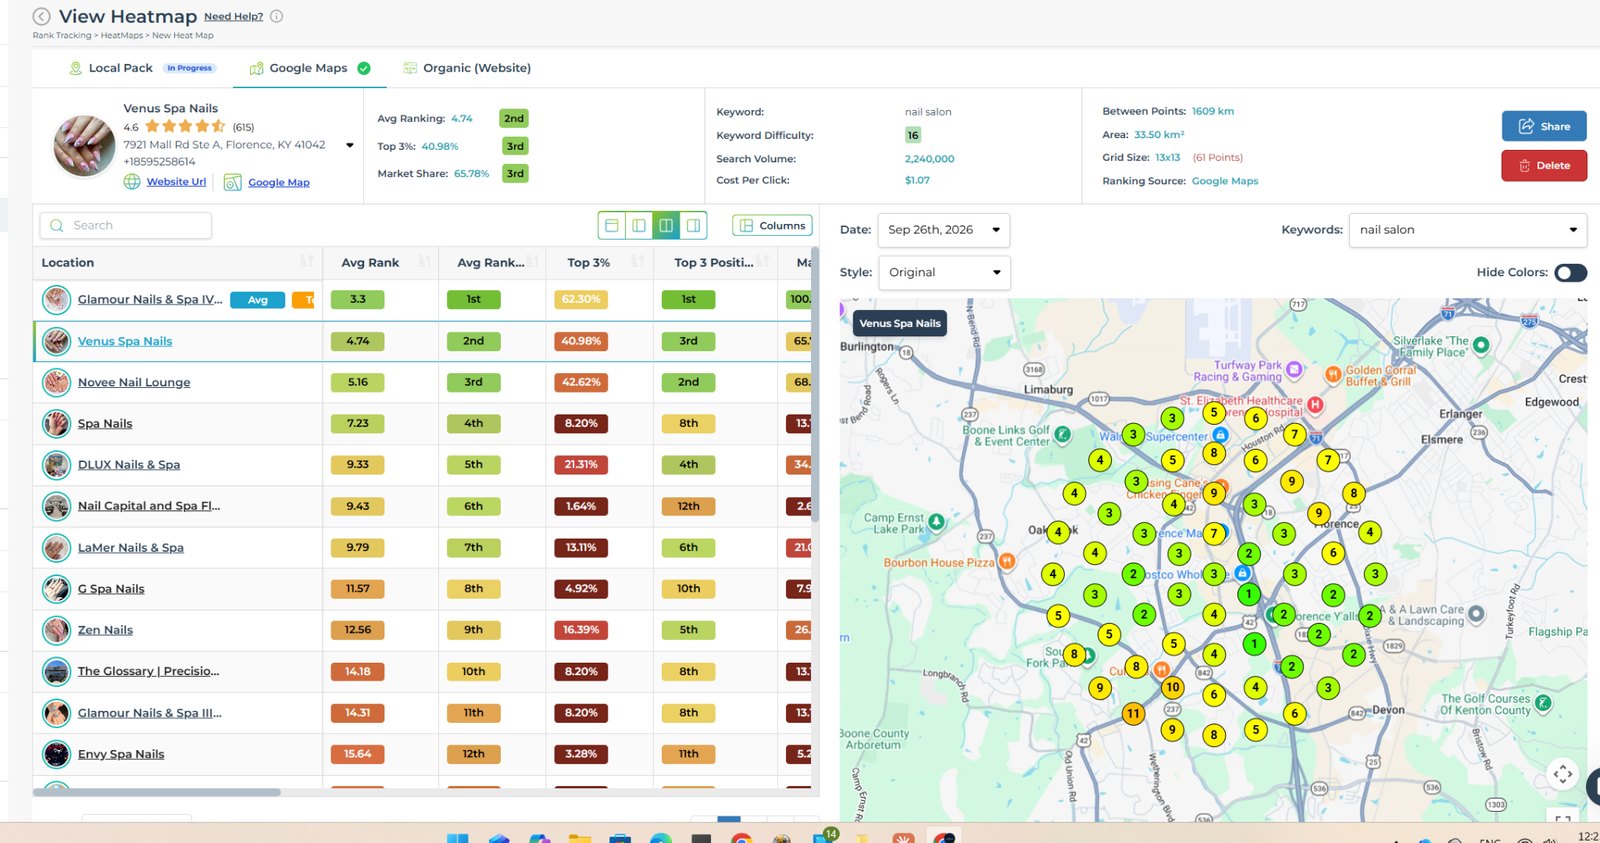Switch to the right-sidebar layout icon
The image size is (1600, 843).
[x=693, y=226]
